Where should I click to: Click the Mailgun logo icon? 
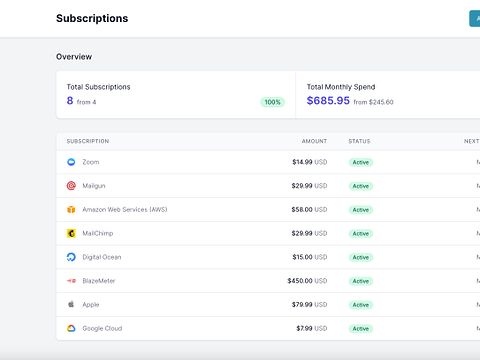tap(71, 186)
